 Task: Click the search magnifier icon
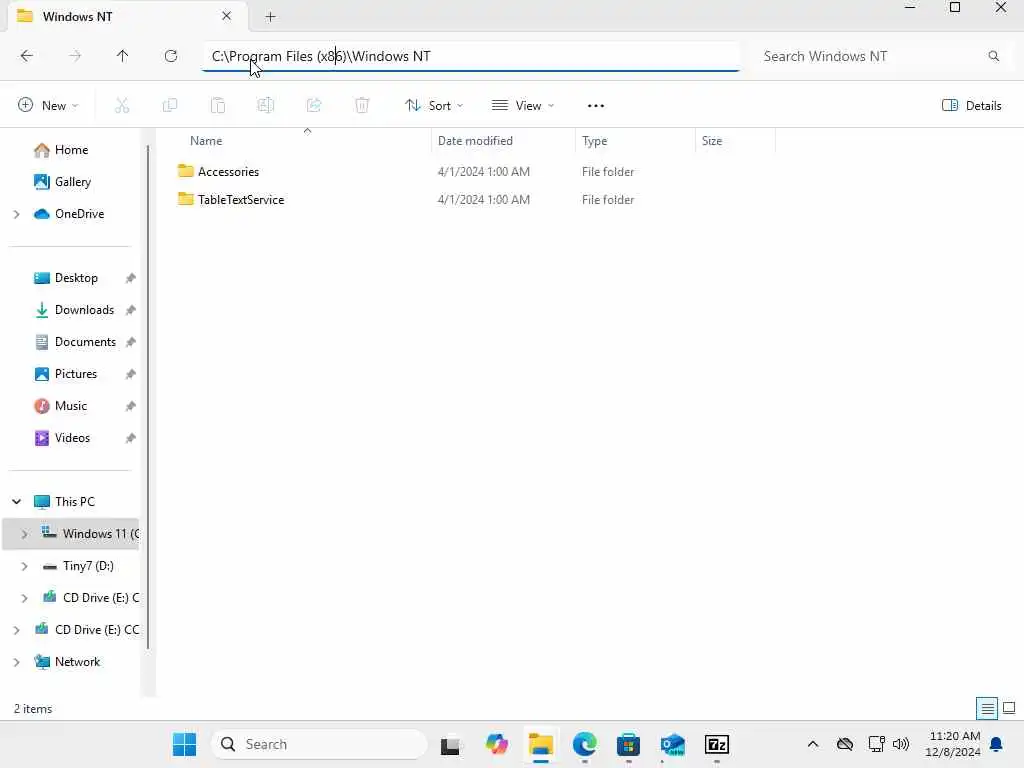click(993, 56)
